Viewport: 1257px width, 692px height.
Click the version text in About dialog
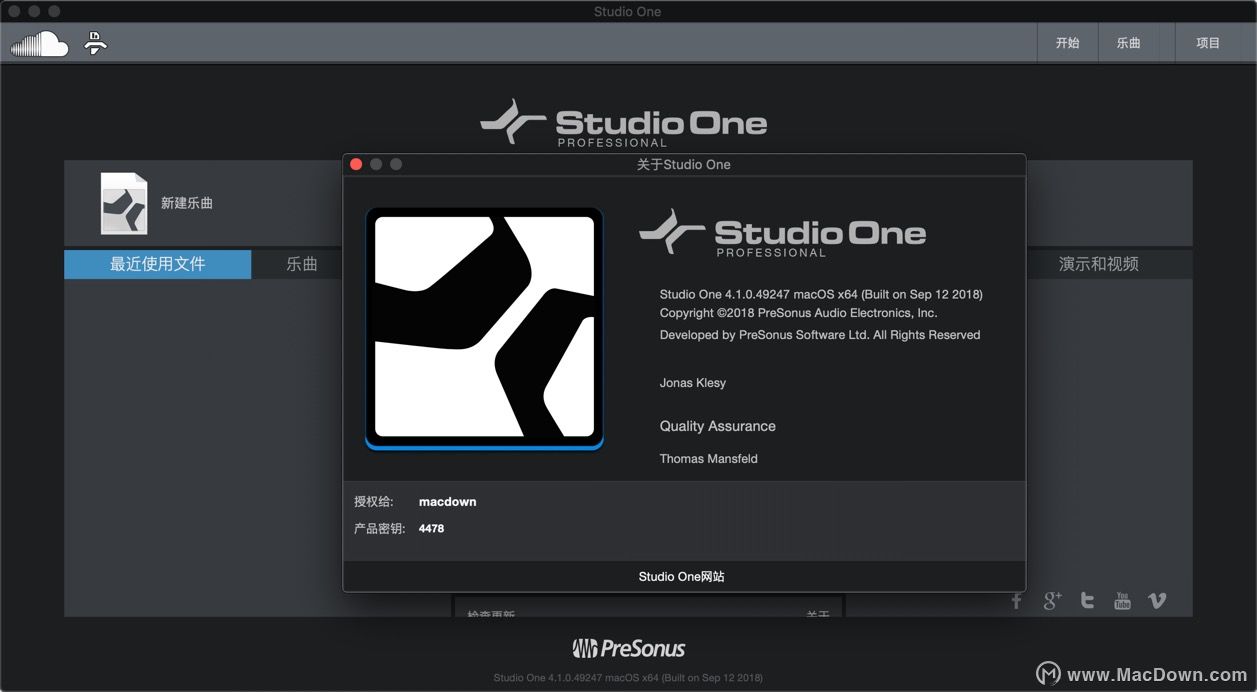821,294
